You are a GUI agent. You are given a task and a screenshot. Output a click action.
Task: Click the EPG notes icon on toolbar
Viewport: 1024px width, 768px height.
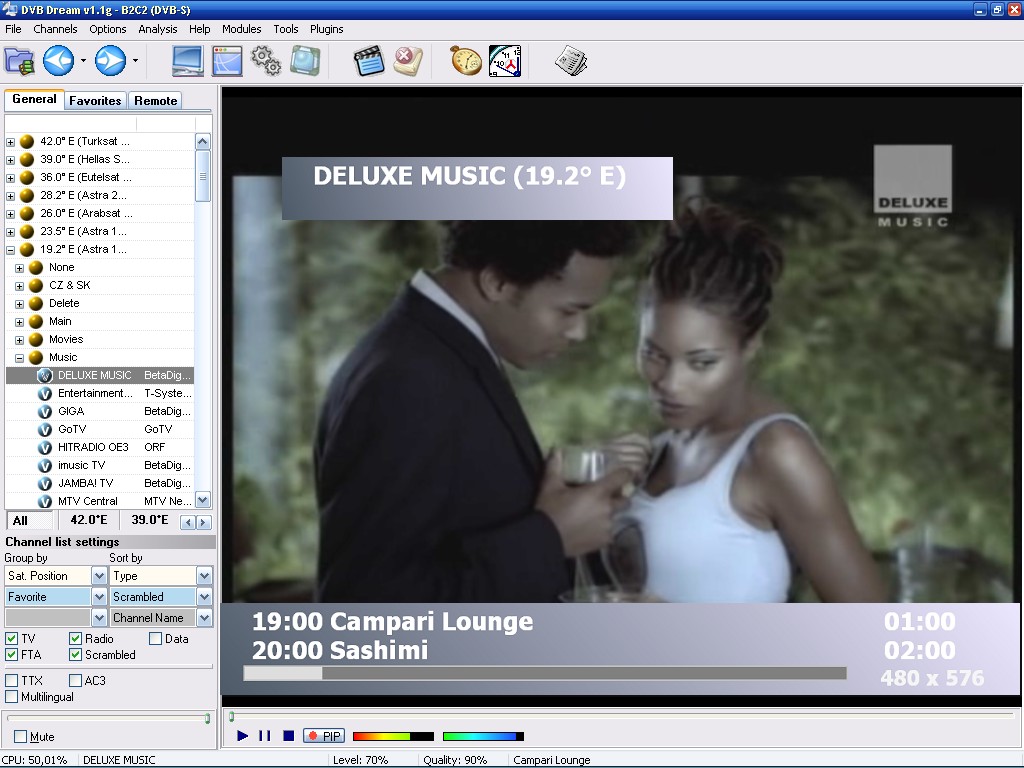click(x=573, y=61)
